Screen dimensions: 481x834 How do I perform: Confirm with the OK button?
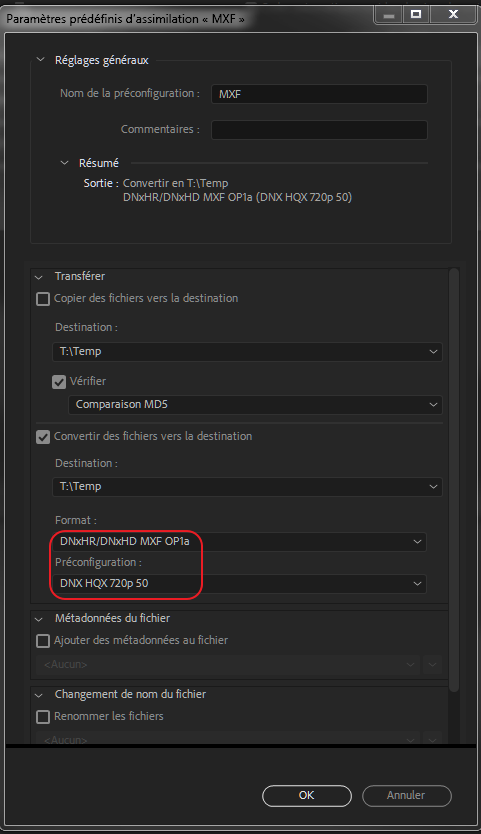tap(307, 796)
